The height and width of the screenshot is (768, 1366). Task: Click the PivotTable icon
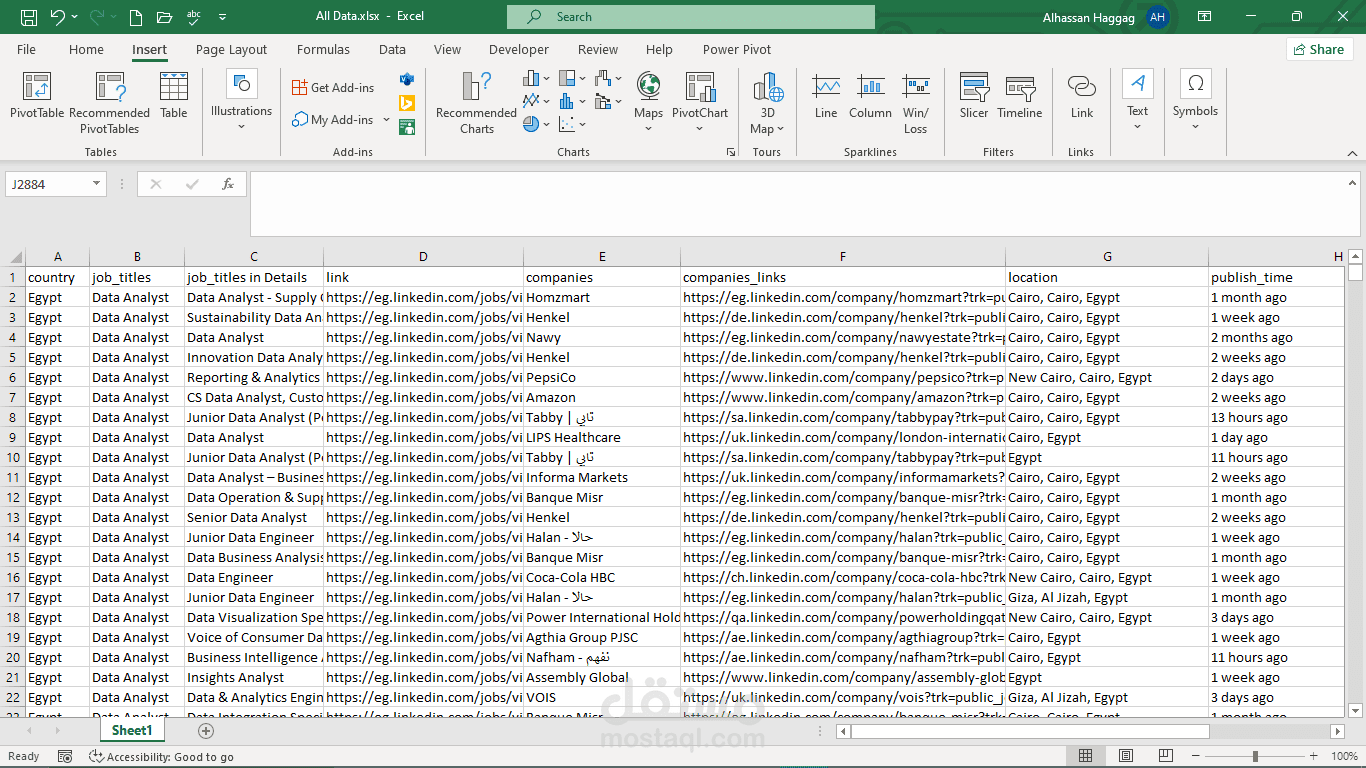(37, 96)
